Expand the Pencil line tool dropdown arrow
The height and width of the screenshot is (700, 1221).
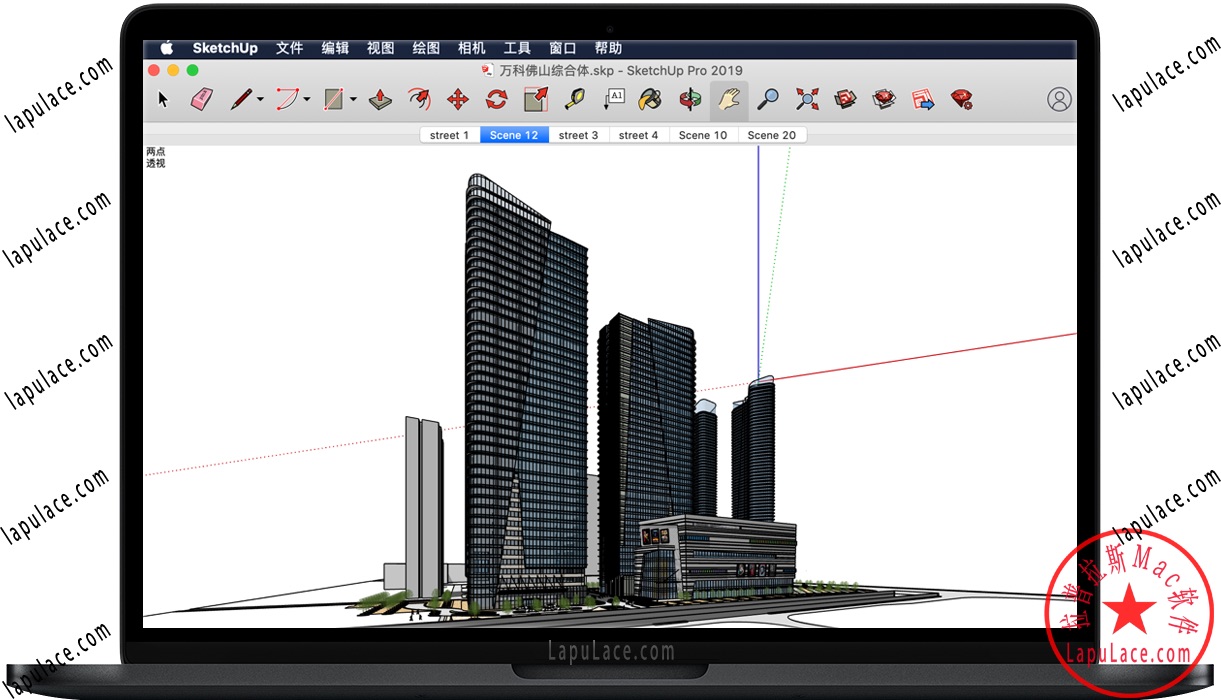point(261,100)
